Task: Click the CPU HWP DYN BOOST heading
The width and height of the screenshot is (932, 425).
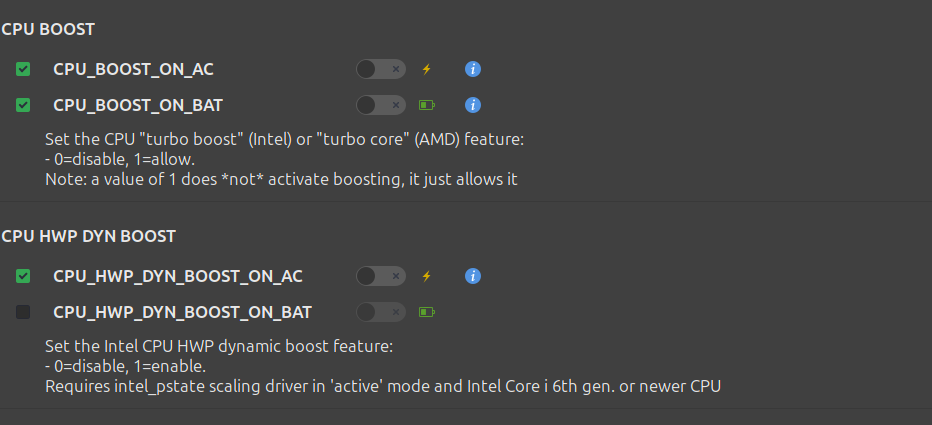Action: 88,236
